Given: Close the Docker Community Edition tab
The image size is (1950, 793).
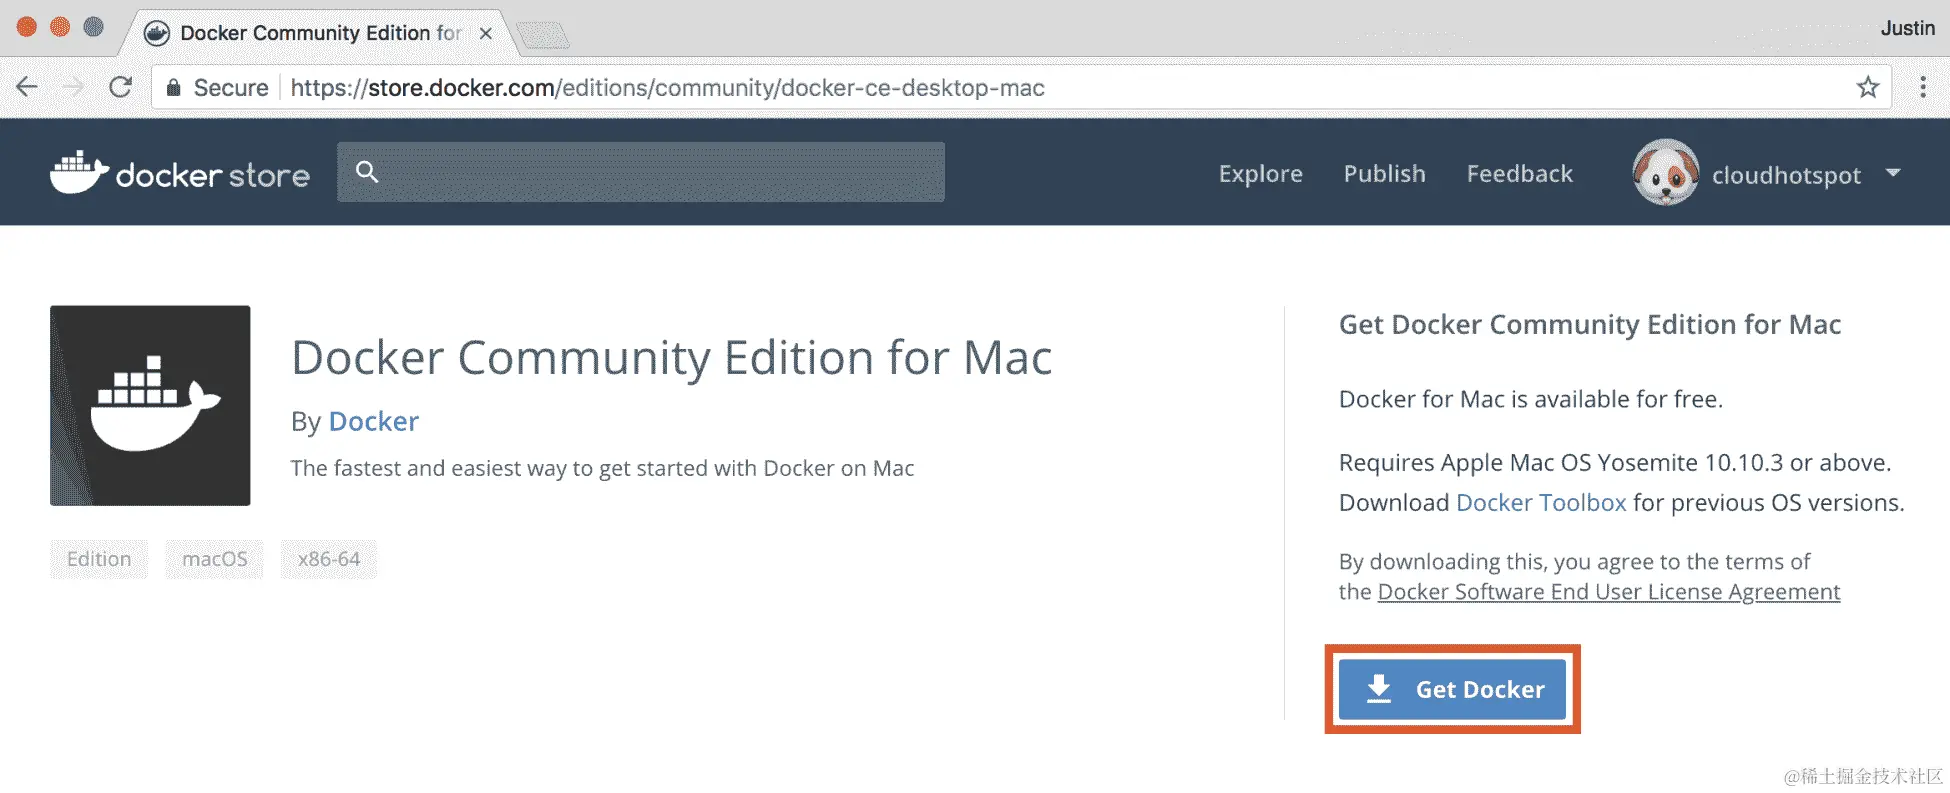Looking at the screenshot, I should [x=486, y=33].
